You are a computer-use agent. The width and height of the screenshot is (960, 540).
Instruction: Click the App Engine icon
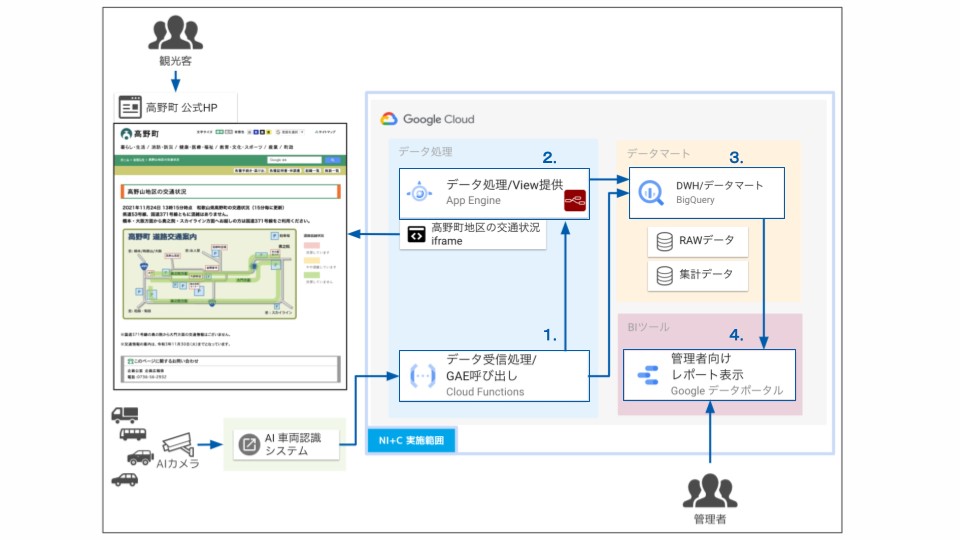point(419,193)
